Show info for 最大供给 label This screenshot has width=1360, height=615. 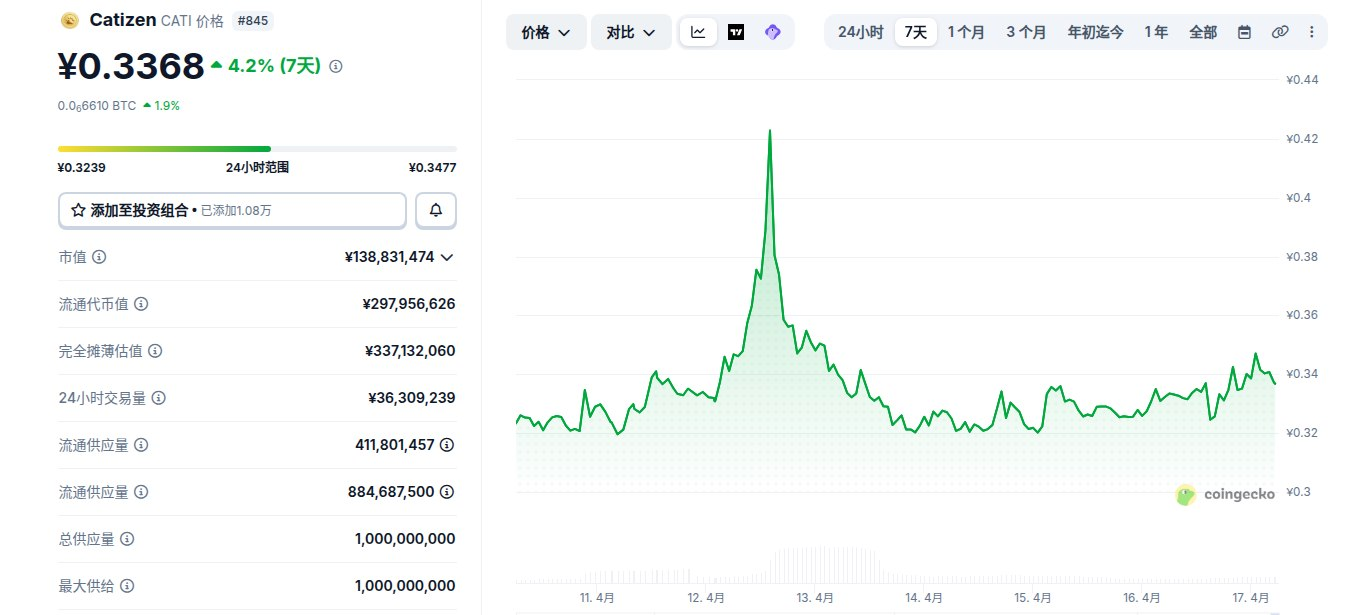coord(127,586)
